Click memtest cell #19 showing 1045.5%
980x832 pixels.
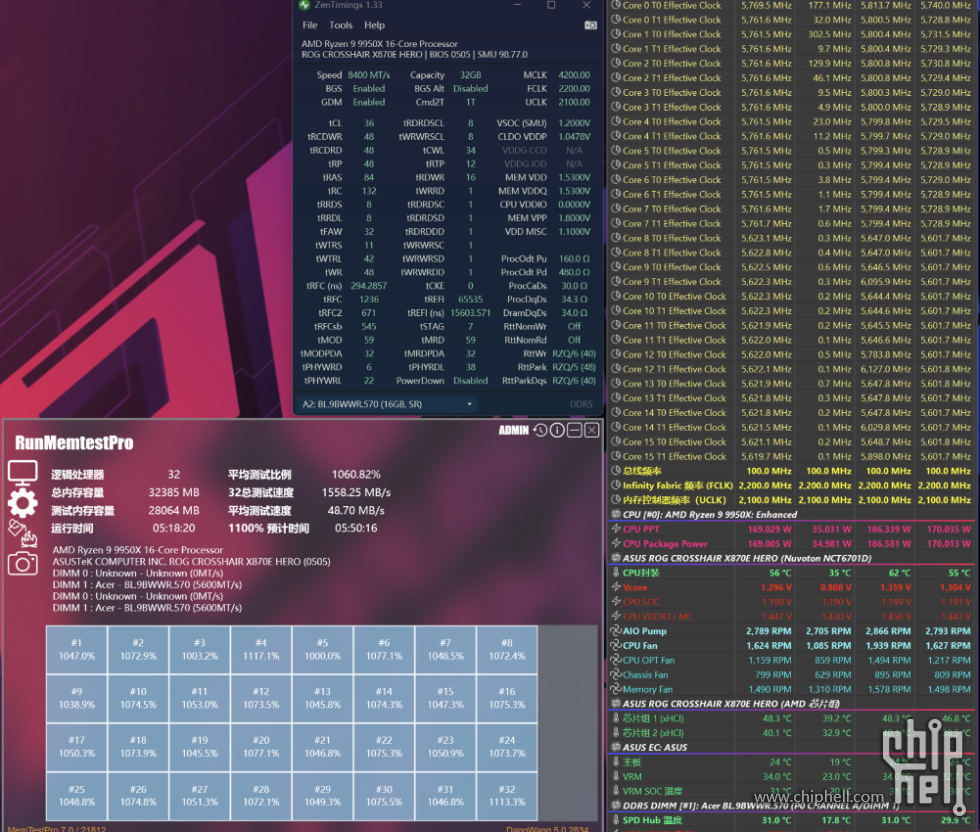coord(199,747)
